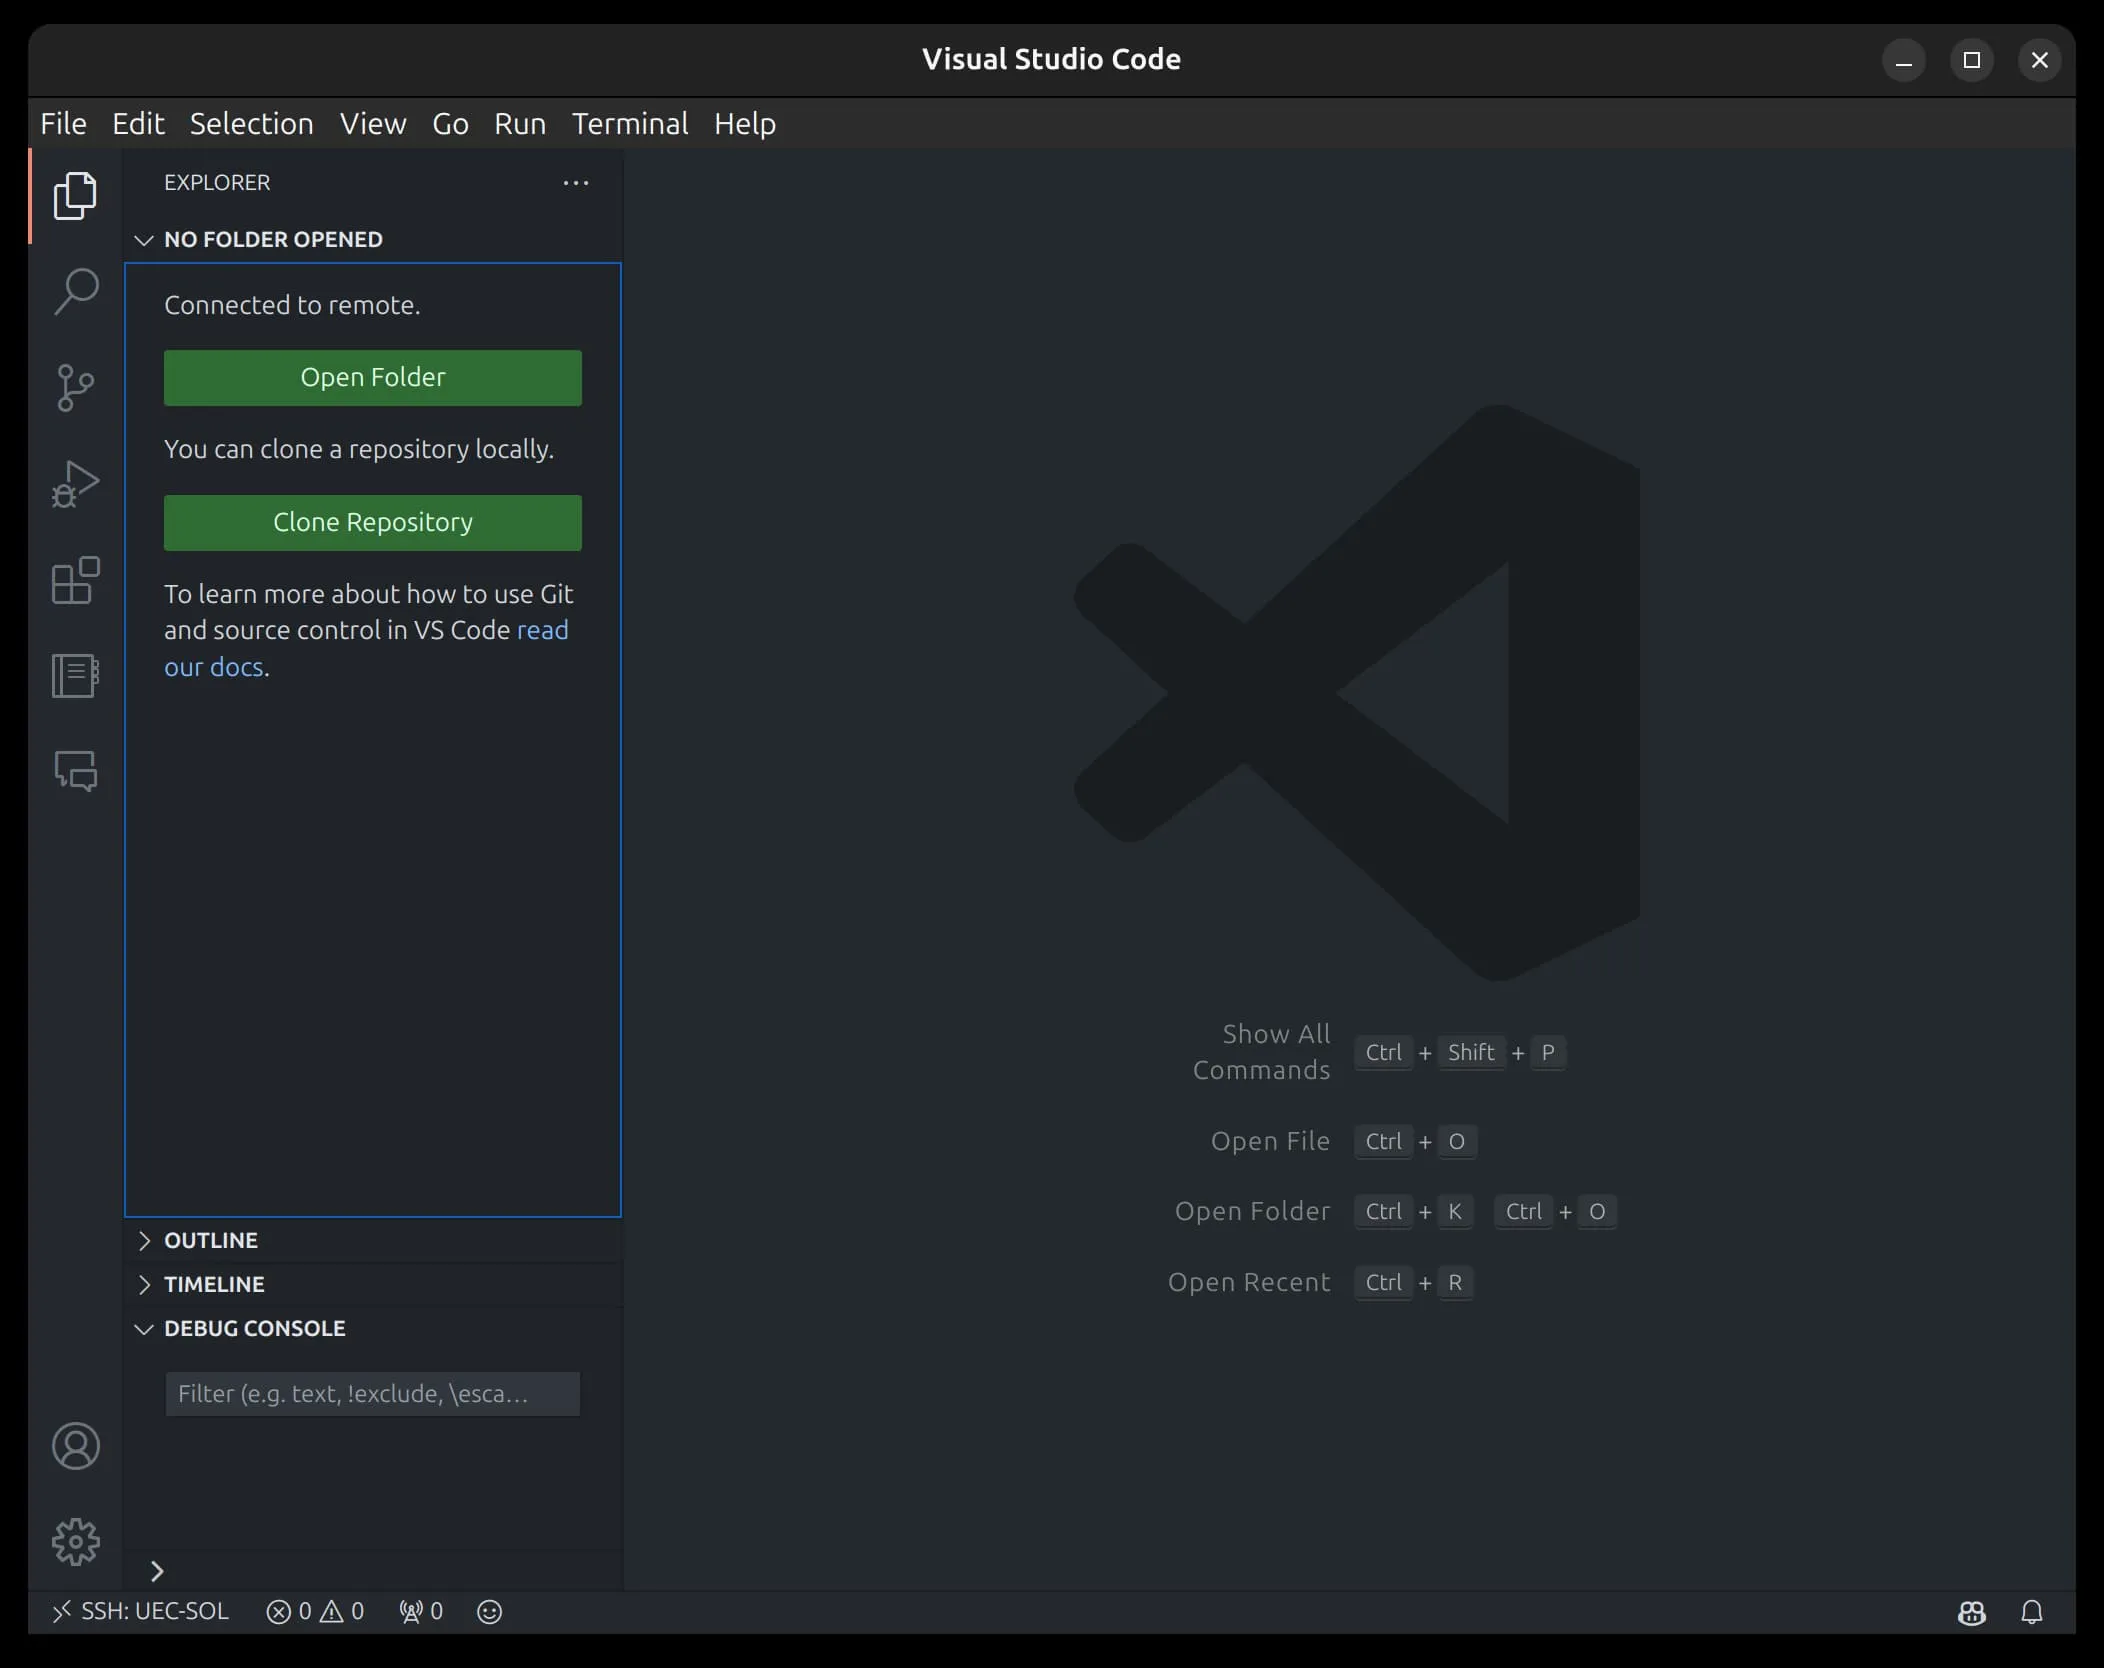Open the Terminal menu
This screenshot has height=1668, width=2104.
point(629,123)
